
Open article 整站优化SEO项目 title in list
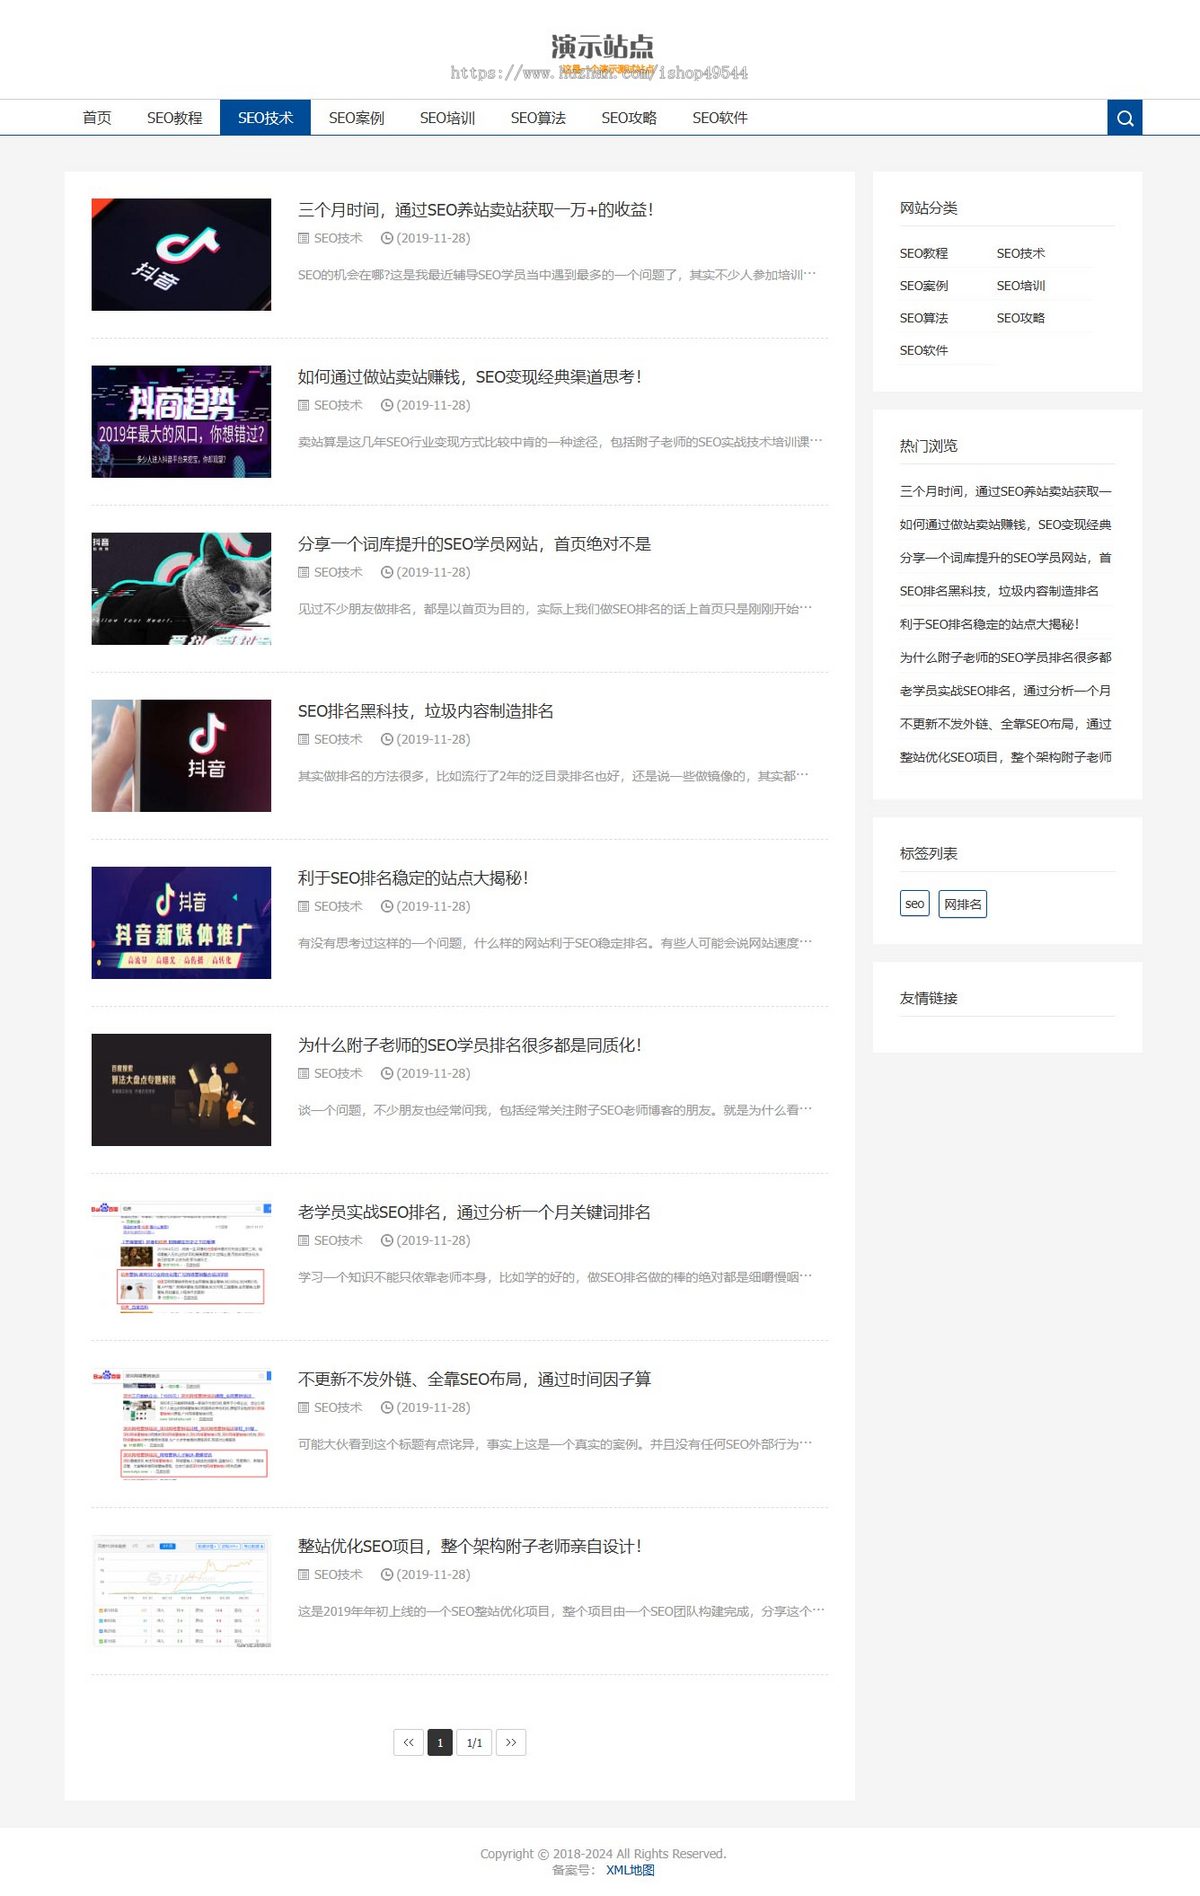coord(469,1546)
